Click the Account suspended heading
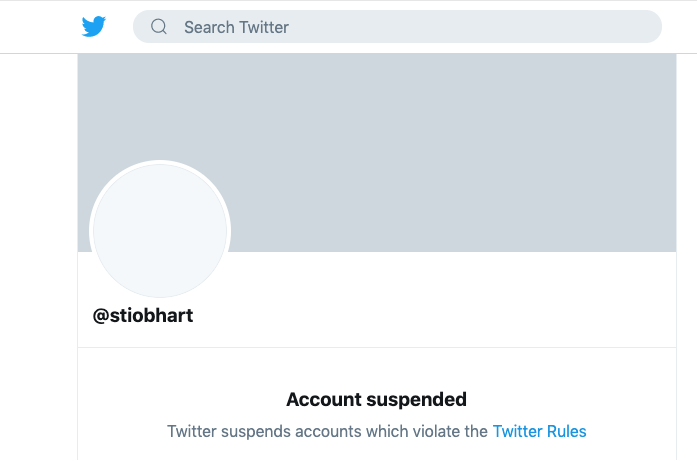Image resolution: width=697 pixels, height=460 pixels. click(377, 399)
